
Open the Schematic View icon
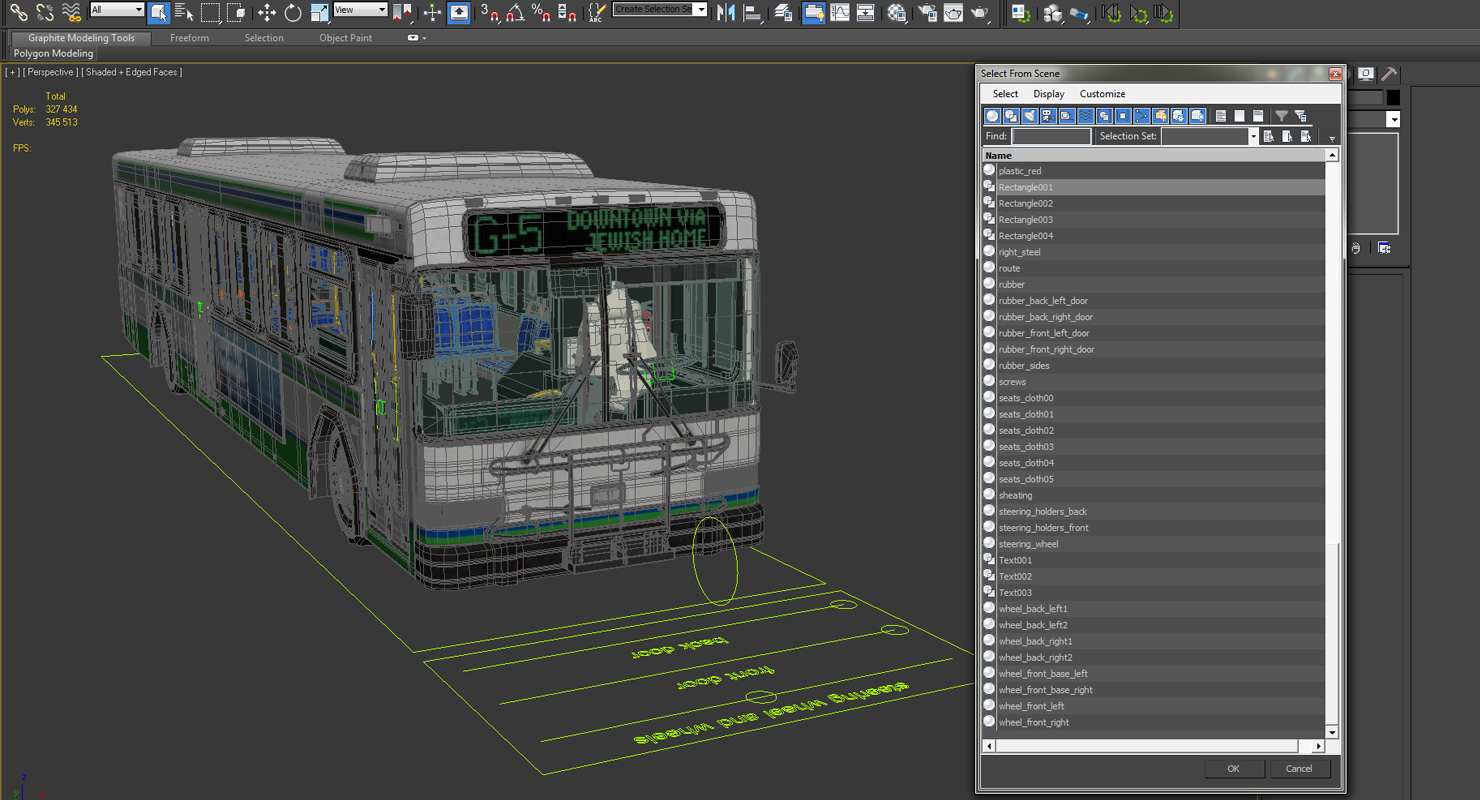coord(866,12)
